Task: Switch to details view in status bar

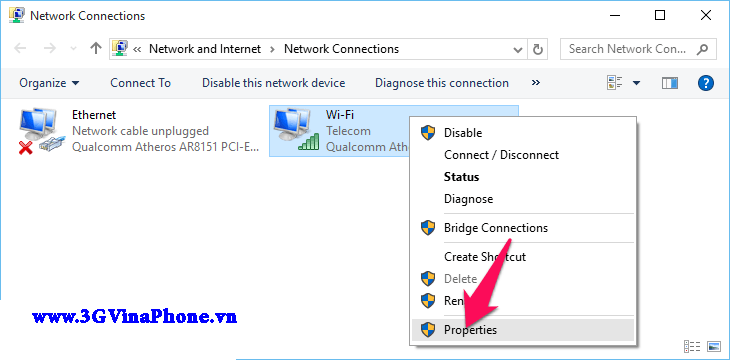Action: pyautogui.click(x=692, y=346)
